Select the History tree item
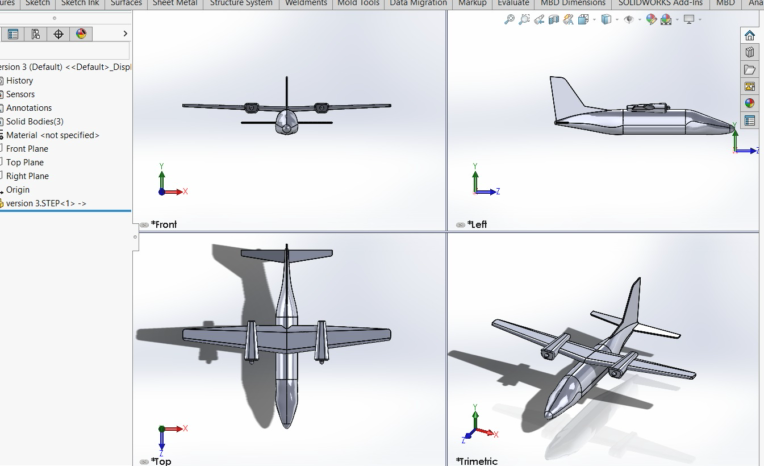The height and width of the screenshot is (466, 764). (x=19, y=80)
